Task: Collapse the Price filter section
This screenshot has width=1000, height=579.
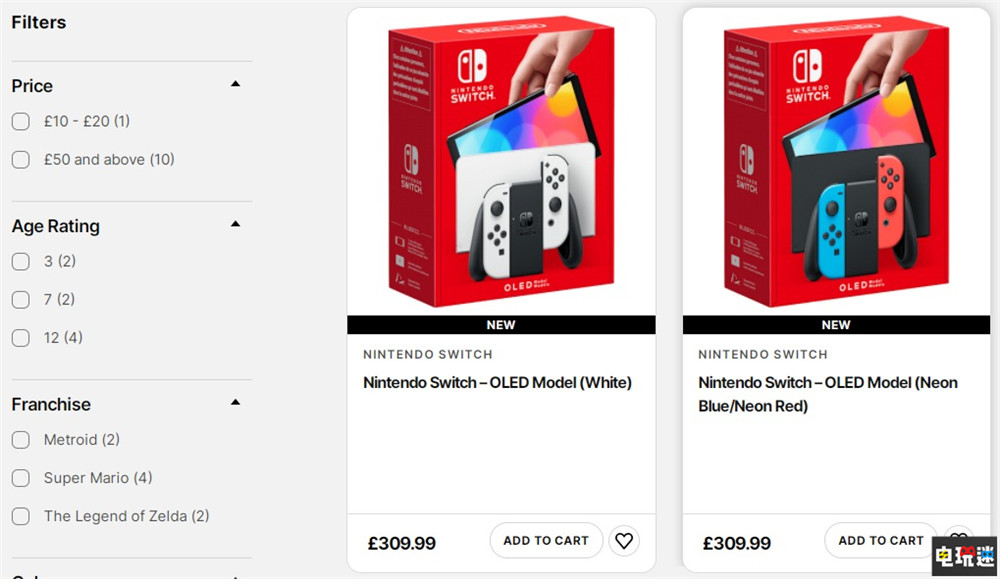Action: (235, 85)
